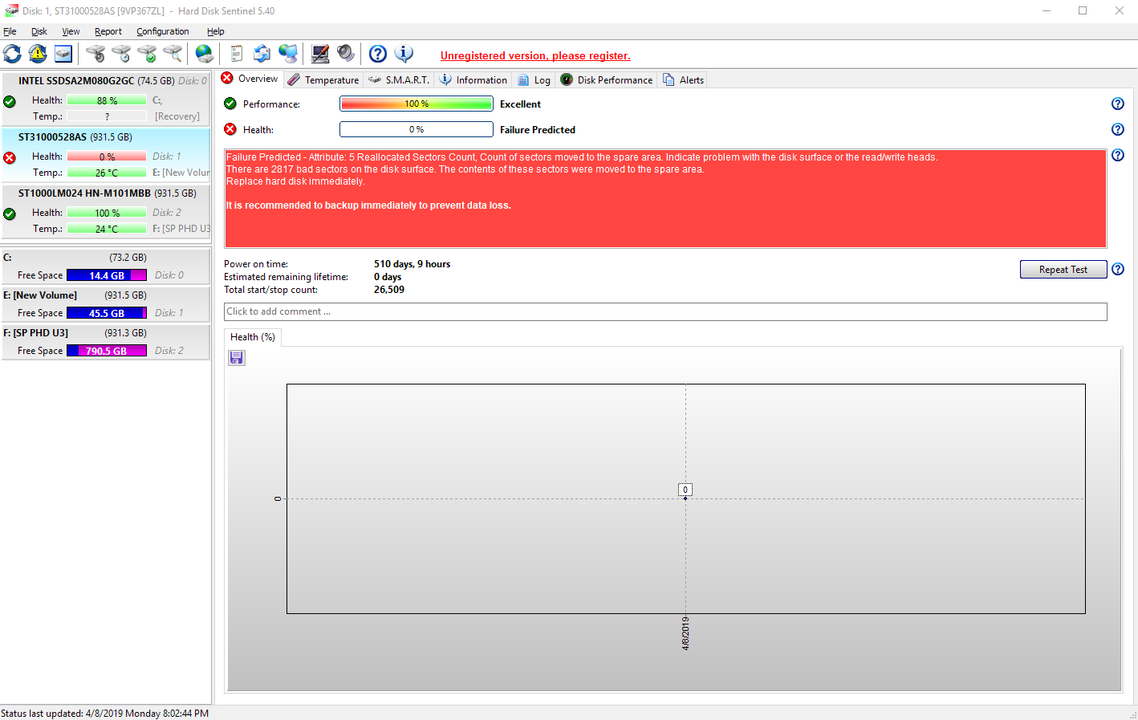This screenshot has height=720, width=1138.
Task: Click the Repeat Test button
Action: coord(1063,269)
